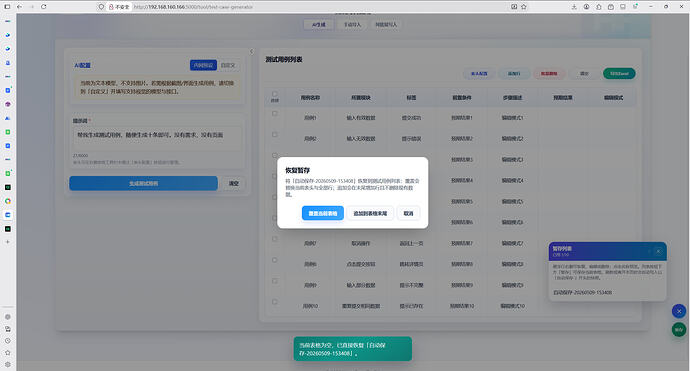Select the 内网预设 option in AI配置
Image resolution: width=690 pixels, height=371 pixels.
pos(203,65)
